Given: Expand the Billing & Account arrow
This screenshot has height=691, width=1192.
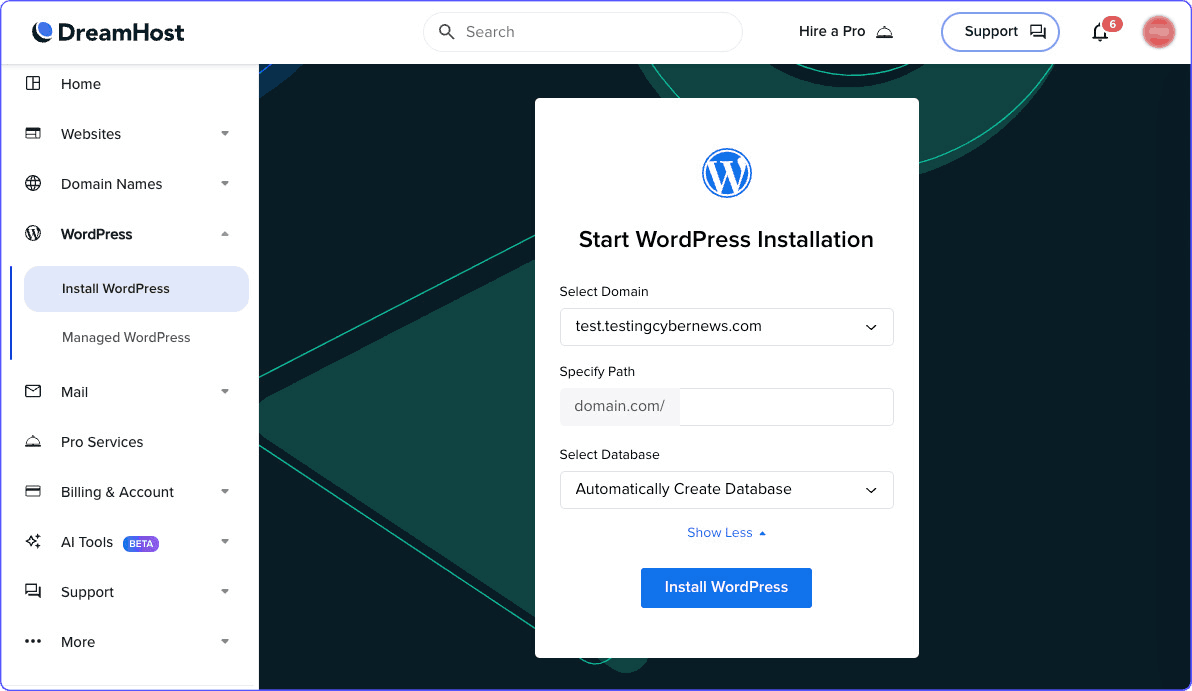Looking at the screenshot, I should pyautogui.click(x=225, y=492).
